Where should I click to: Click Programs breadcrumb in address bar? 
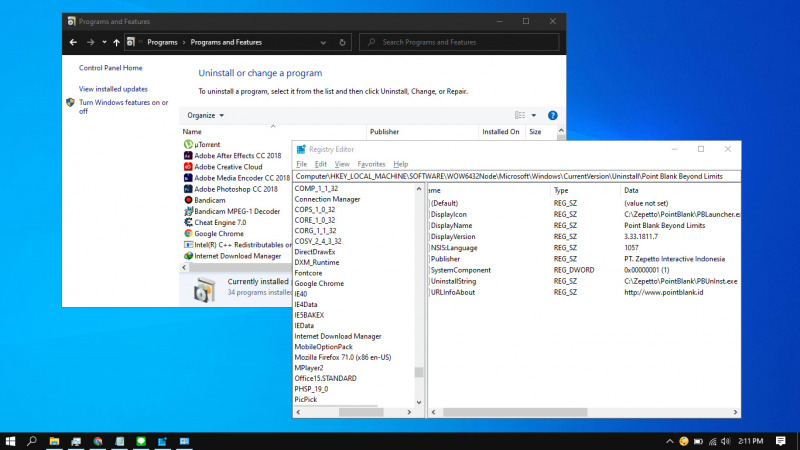point(162,42)
